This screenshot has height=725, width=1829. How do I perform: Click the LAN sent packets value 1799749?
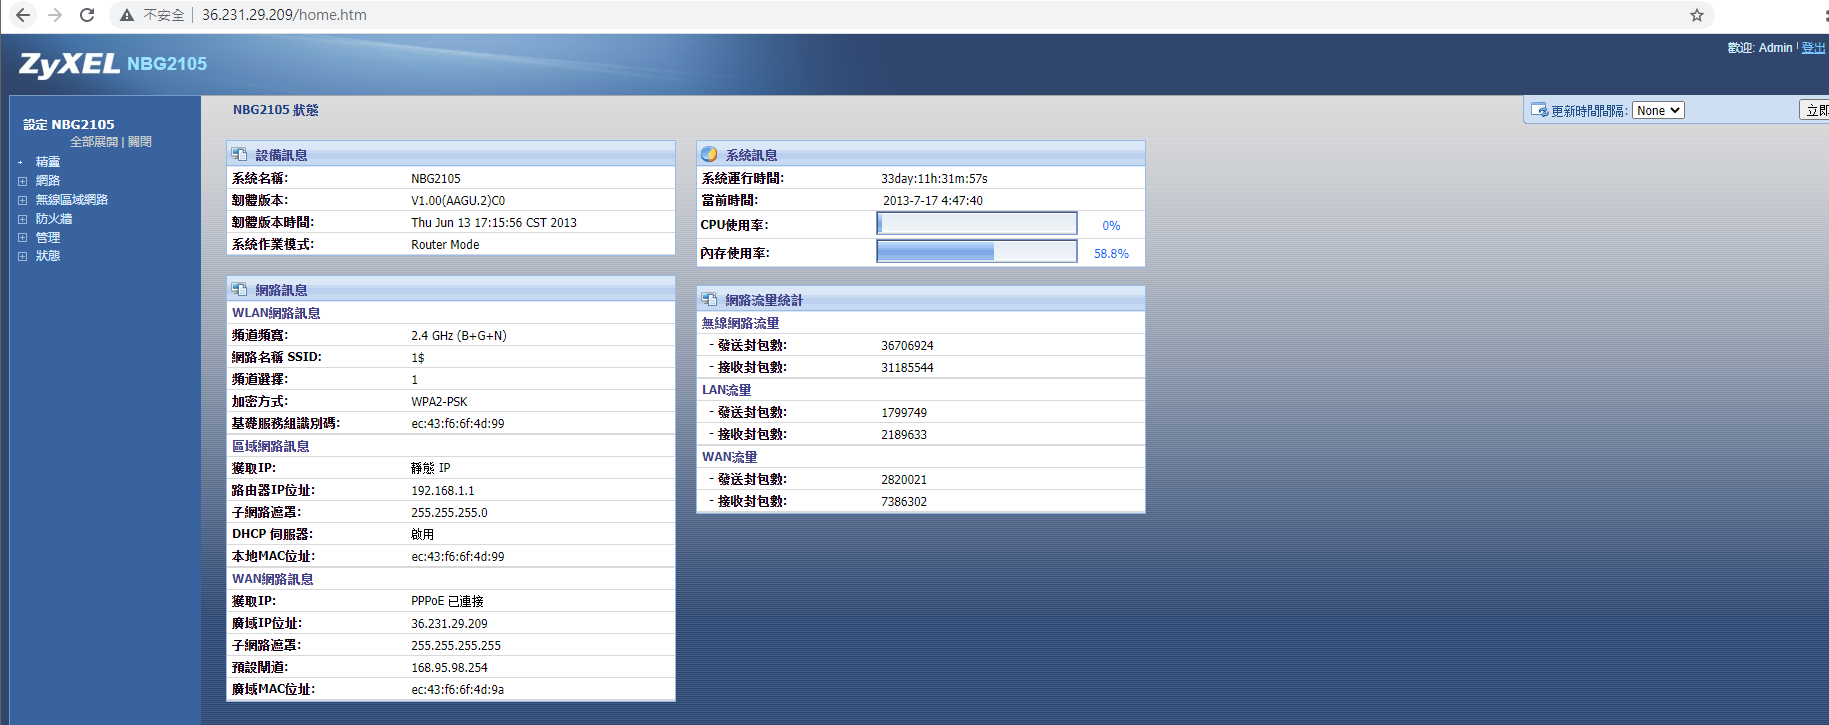click(x=904, y=413)
